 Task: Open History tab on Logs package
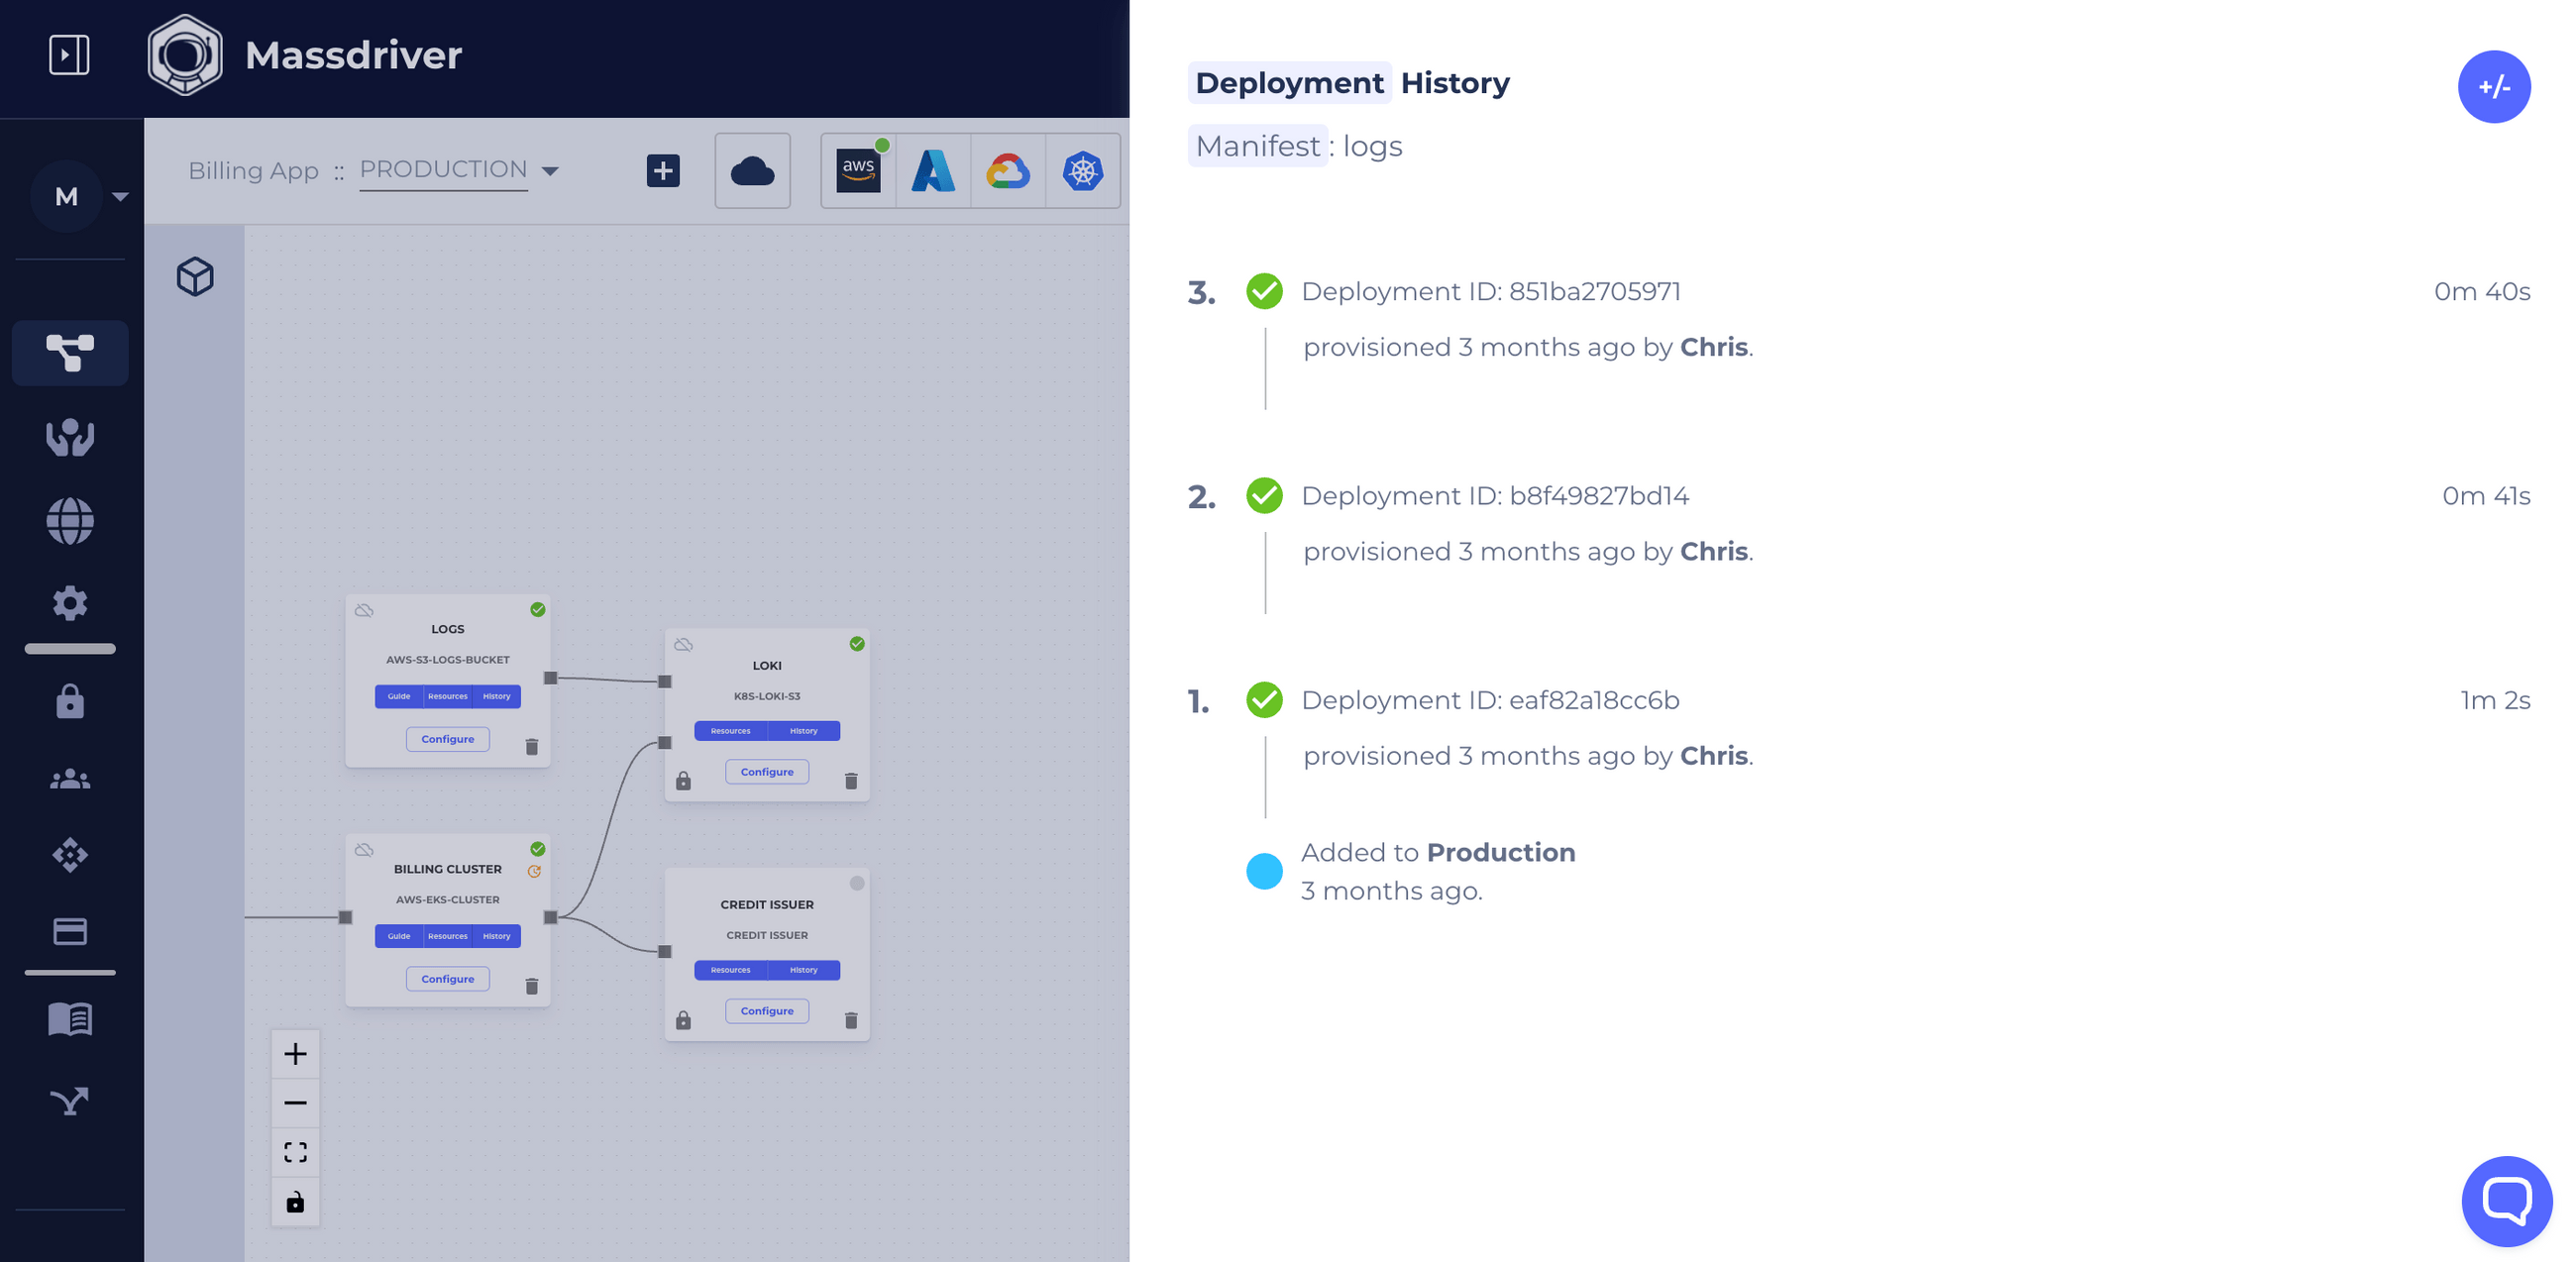click(496, 696)
